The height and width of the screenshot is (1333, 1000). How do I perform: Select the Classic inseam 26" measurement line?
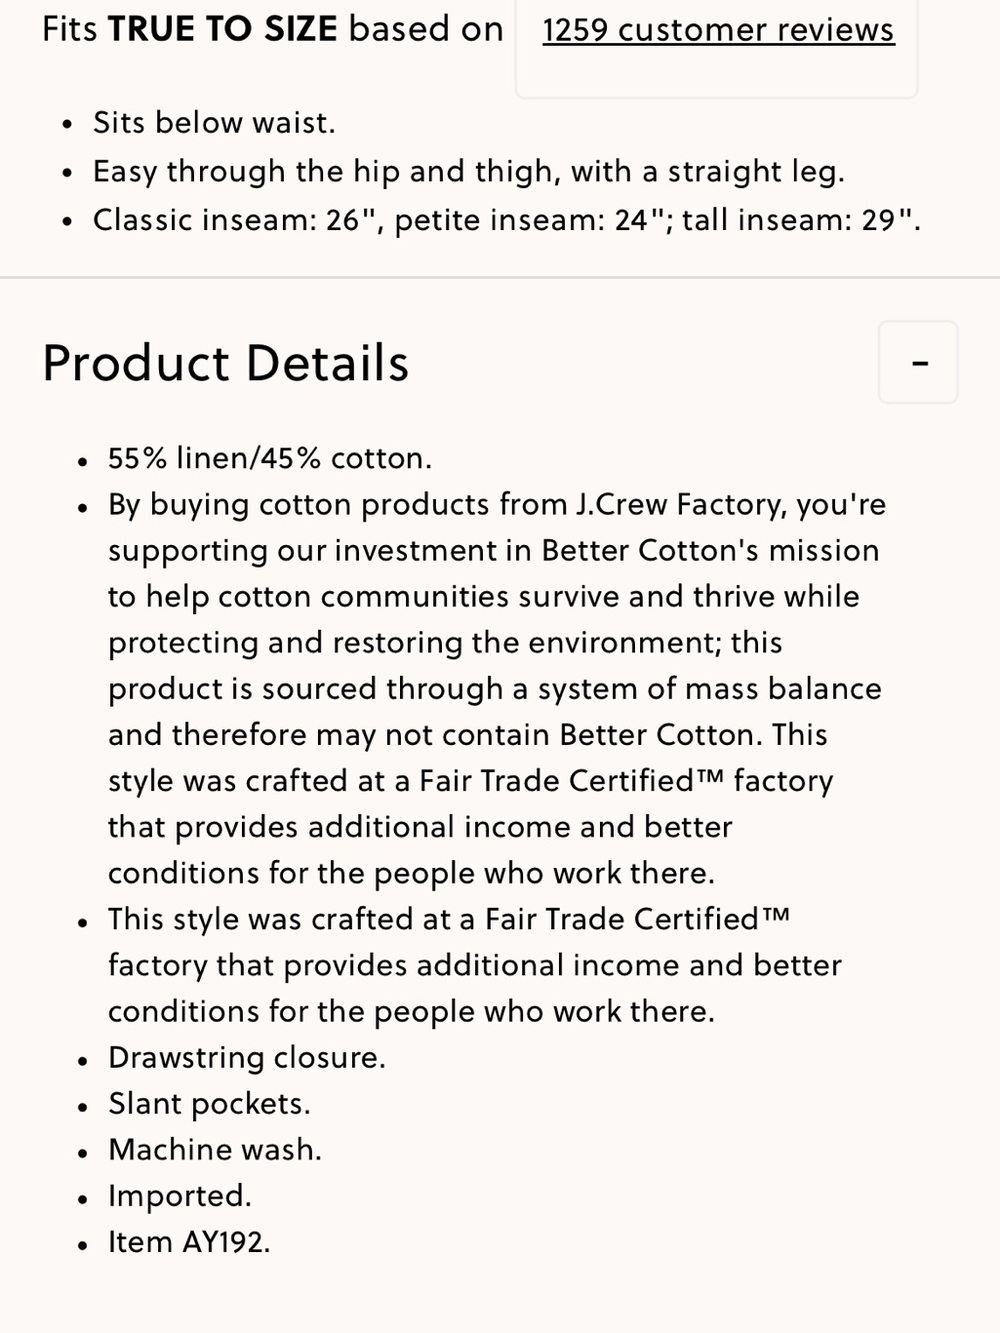pyautogui.click(x=507, y=220)
